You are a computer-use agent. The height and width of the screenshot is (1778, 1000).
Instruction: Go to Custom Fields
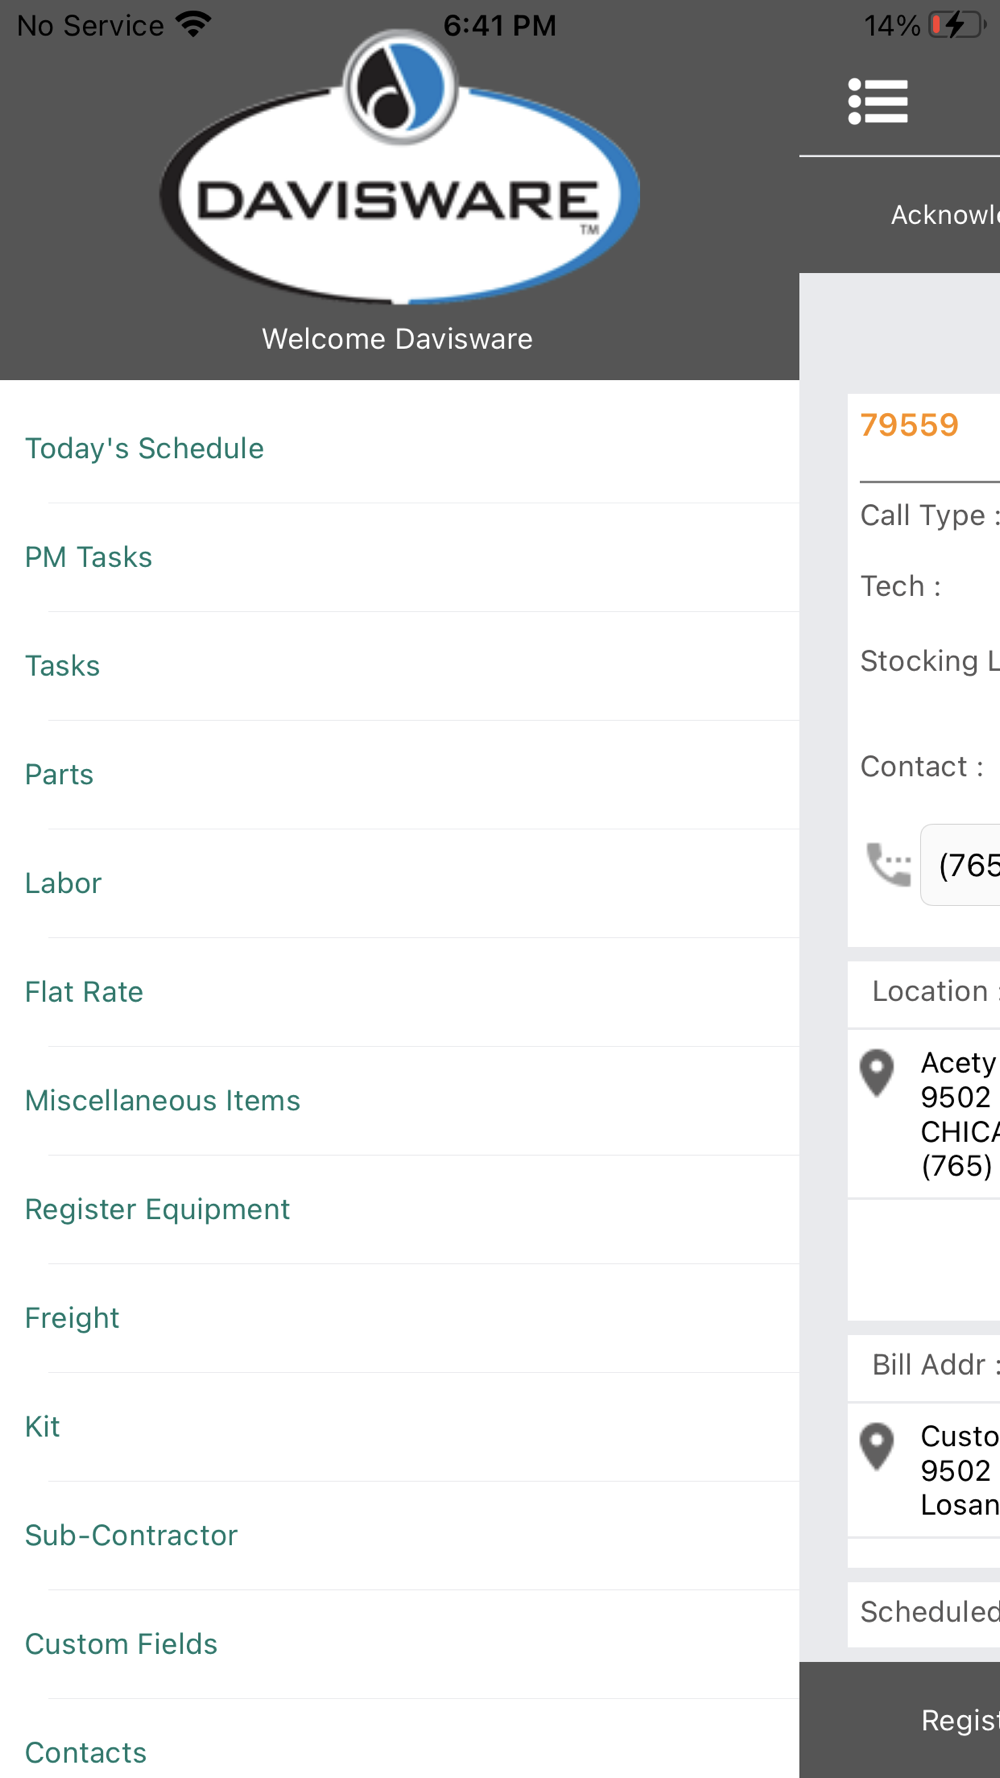pos(122,1644)
